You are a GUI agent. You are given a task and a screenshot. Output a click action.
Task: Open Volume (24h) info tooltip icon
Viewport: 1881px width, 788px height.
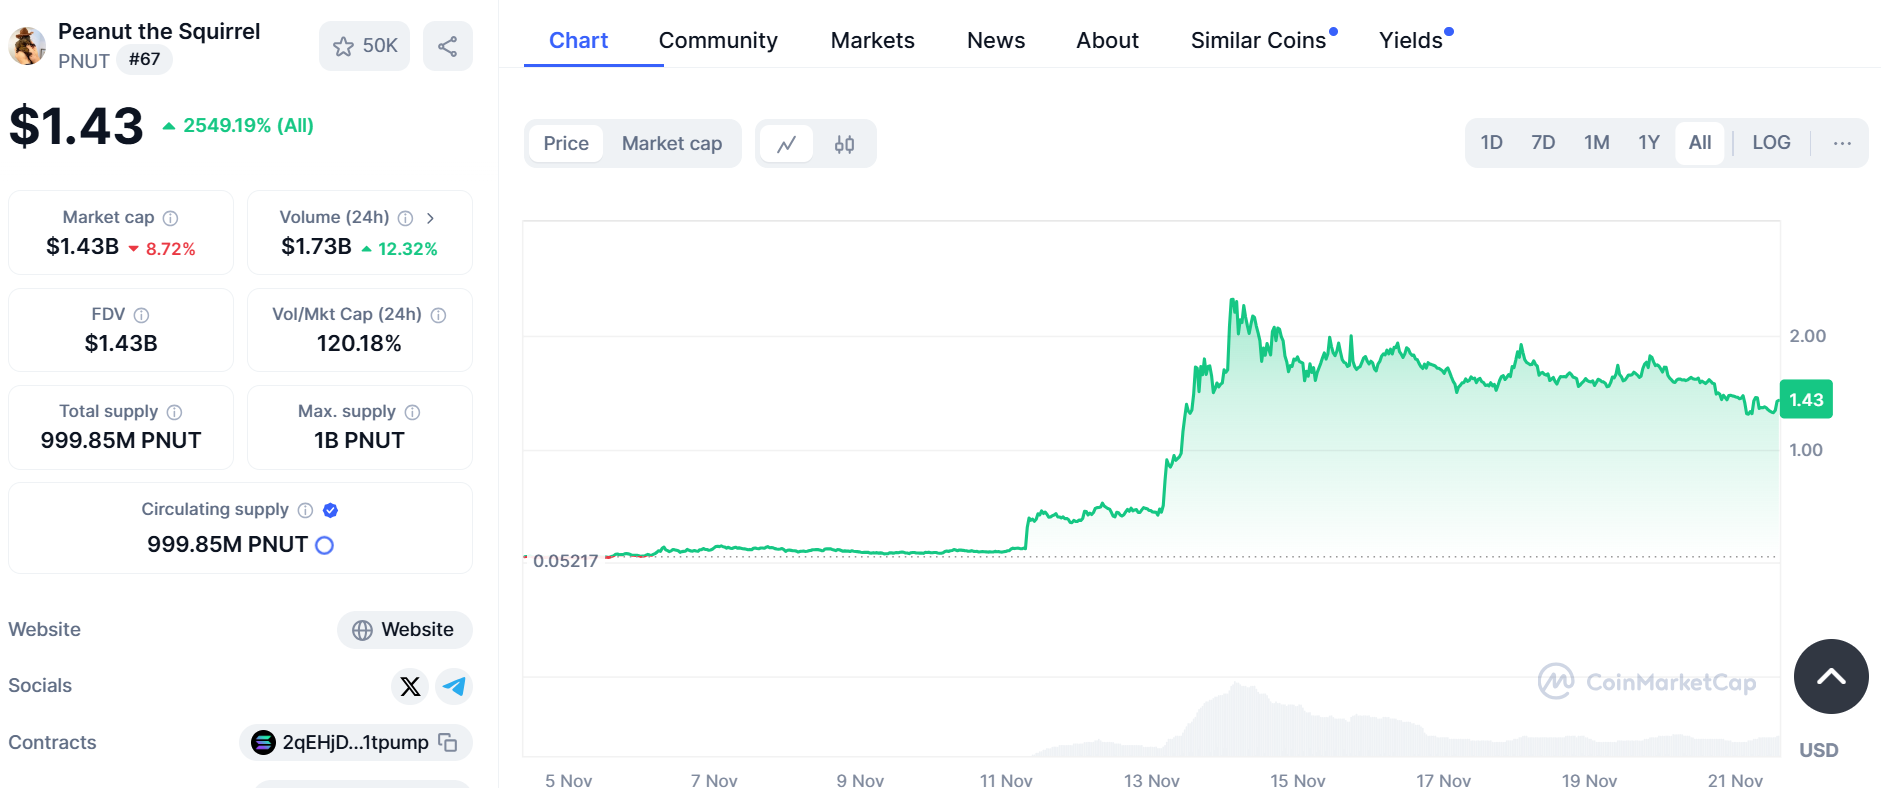pos(405,218)
